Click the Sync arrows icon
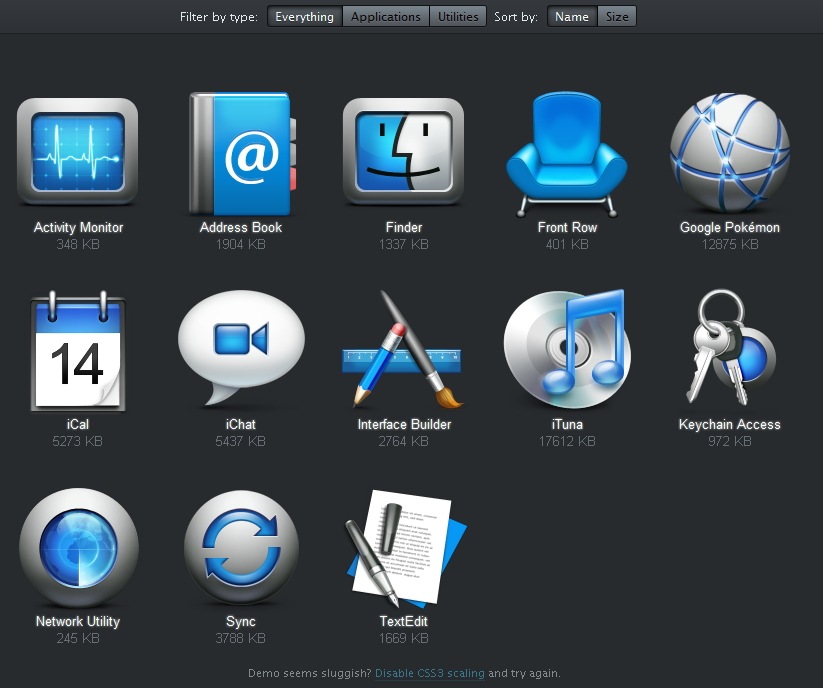 [241, 547]
